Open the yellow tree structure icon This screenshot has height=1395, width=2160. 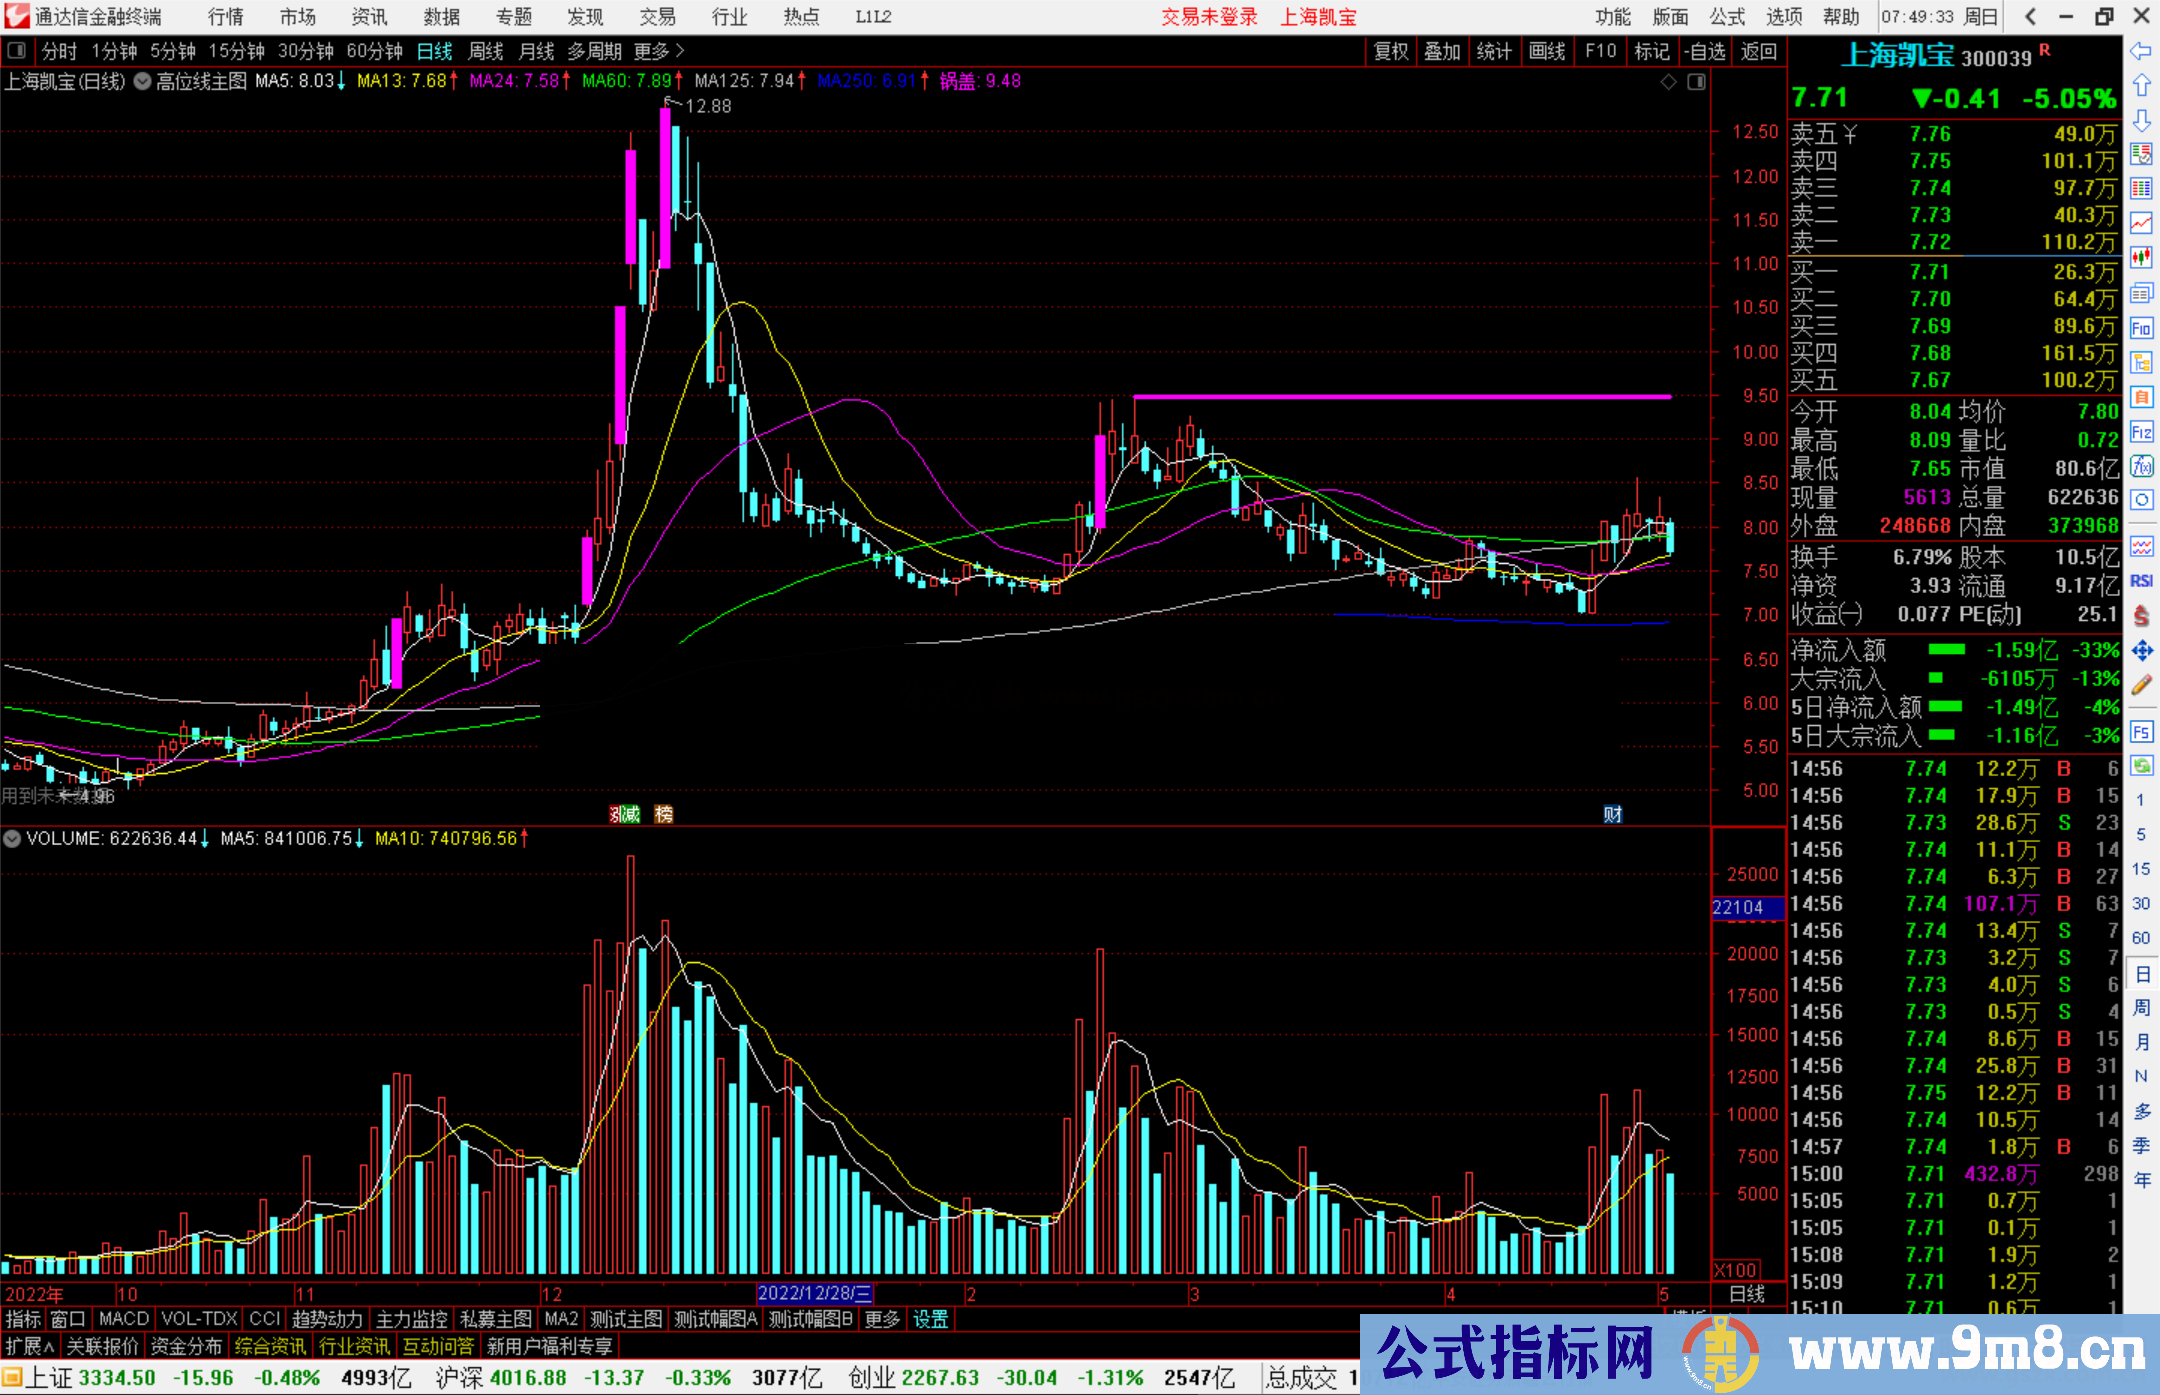pos(2141,362)
